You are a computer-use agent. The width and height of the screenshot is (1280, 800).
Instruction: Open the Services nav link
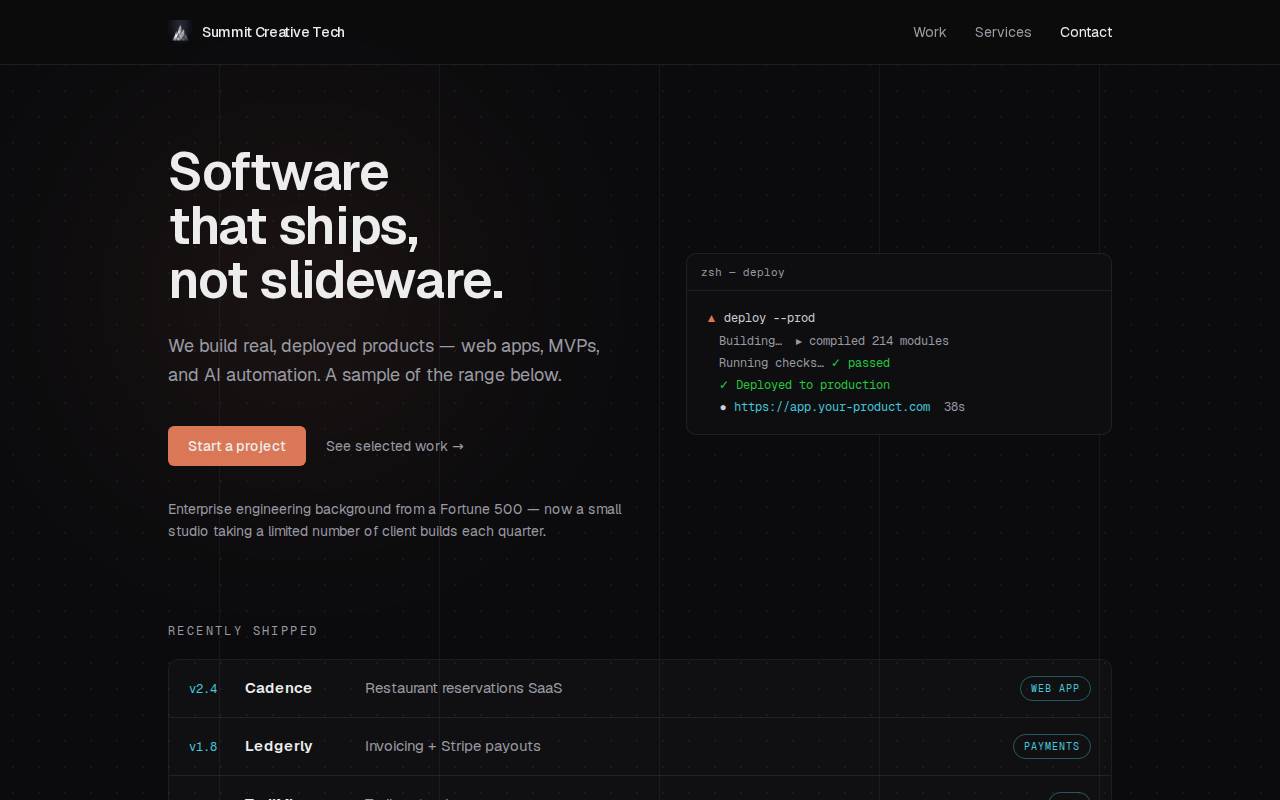coord(1003,32)
